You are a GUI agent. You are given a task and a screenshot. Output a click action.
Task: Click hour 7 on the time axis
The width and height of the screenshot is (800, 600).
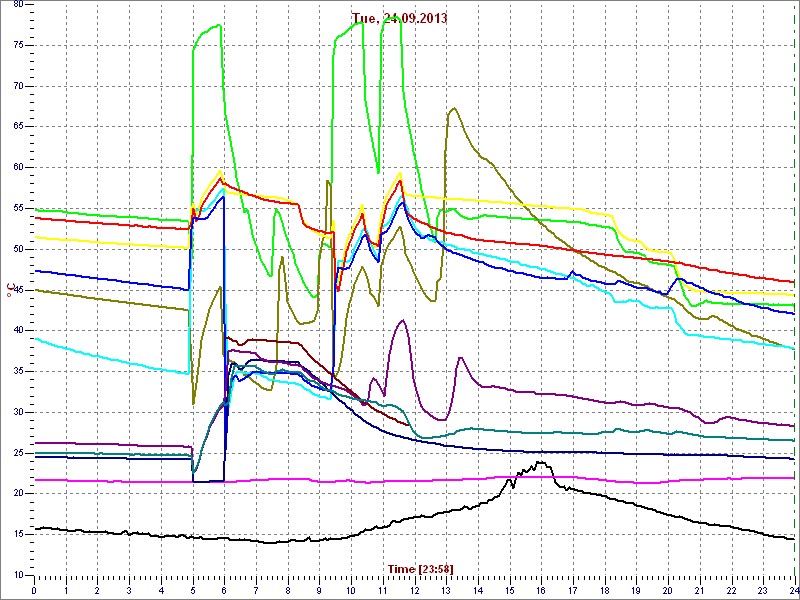coord(256,590)
